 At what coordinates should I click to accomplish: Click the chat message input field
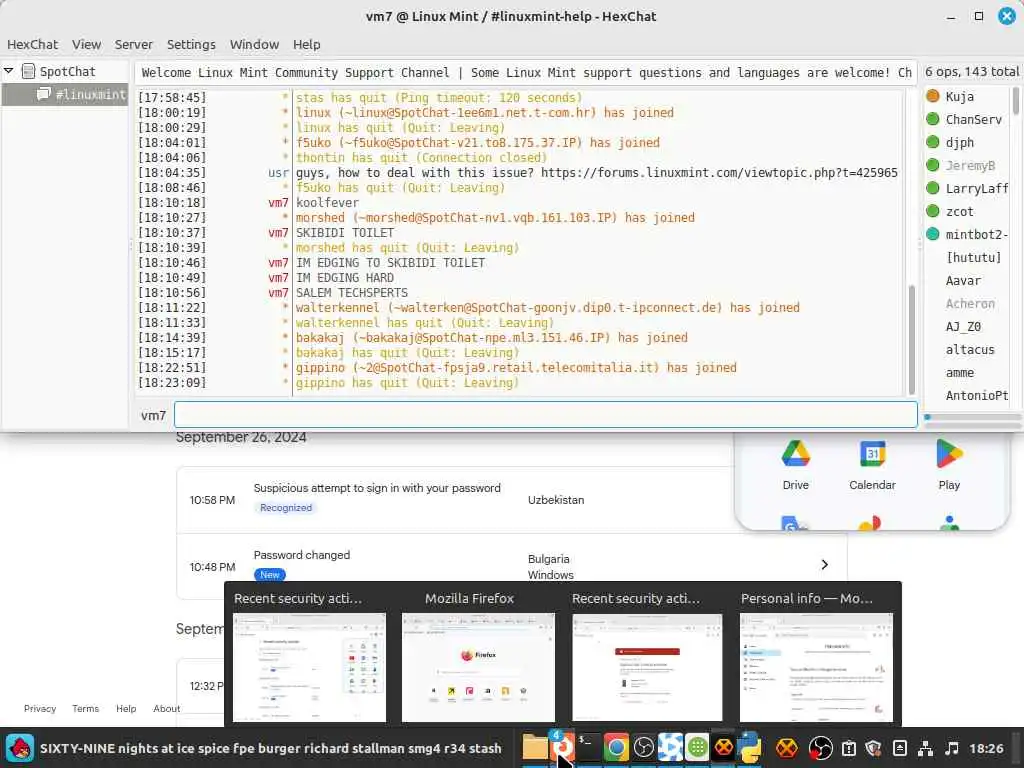[545, 415]
